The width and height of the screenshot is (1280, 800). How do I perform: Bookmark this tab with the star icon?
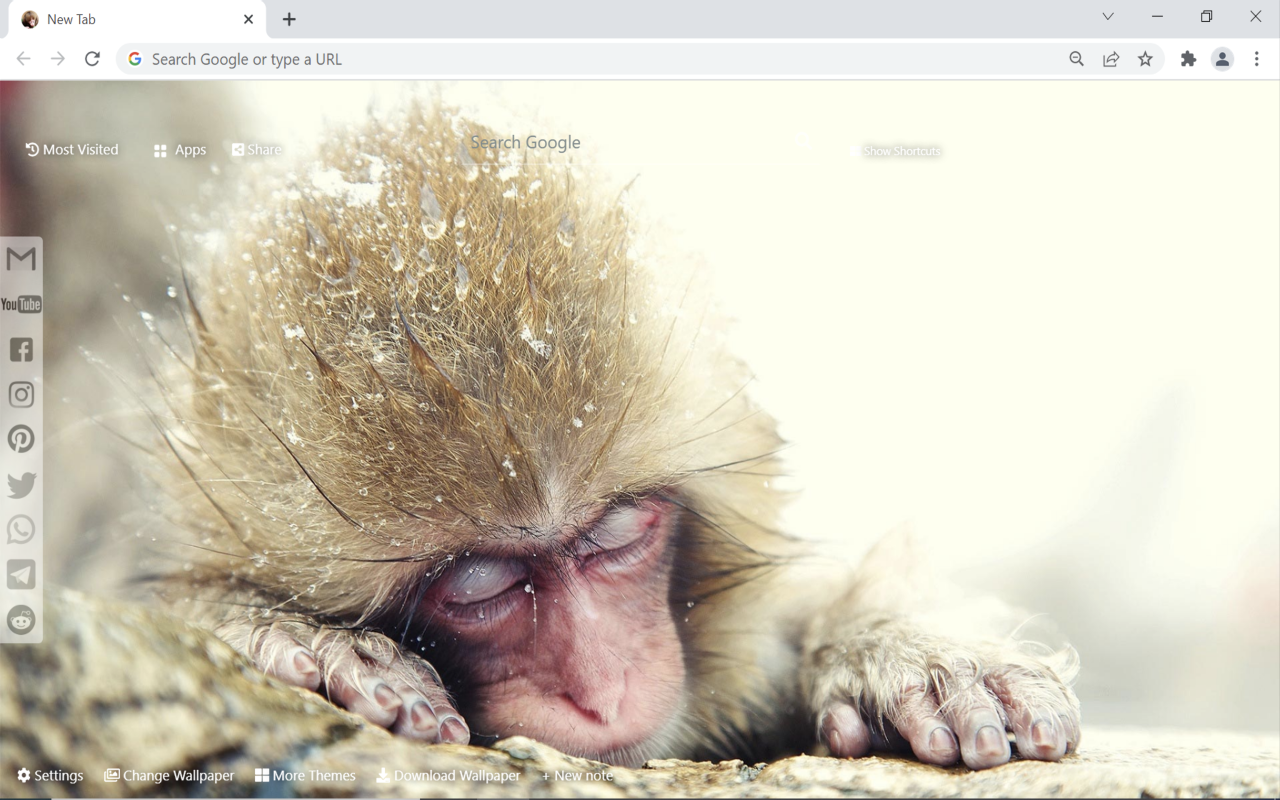point(1145,59)
